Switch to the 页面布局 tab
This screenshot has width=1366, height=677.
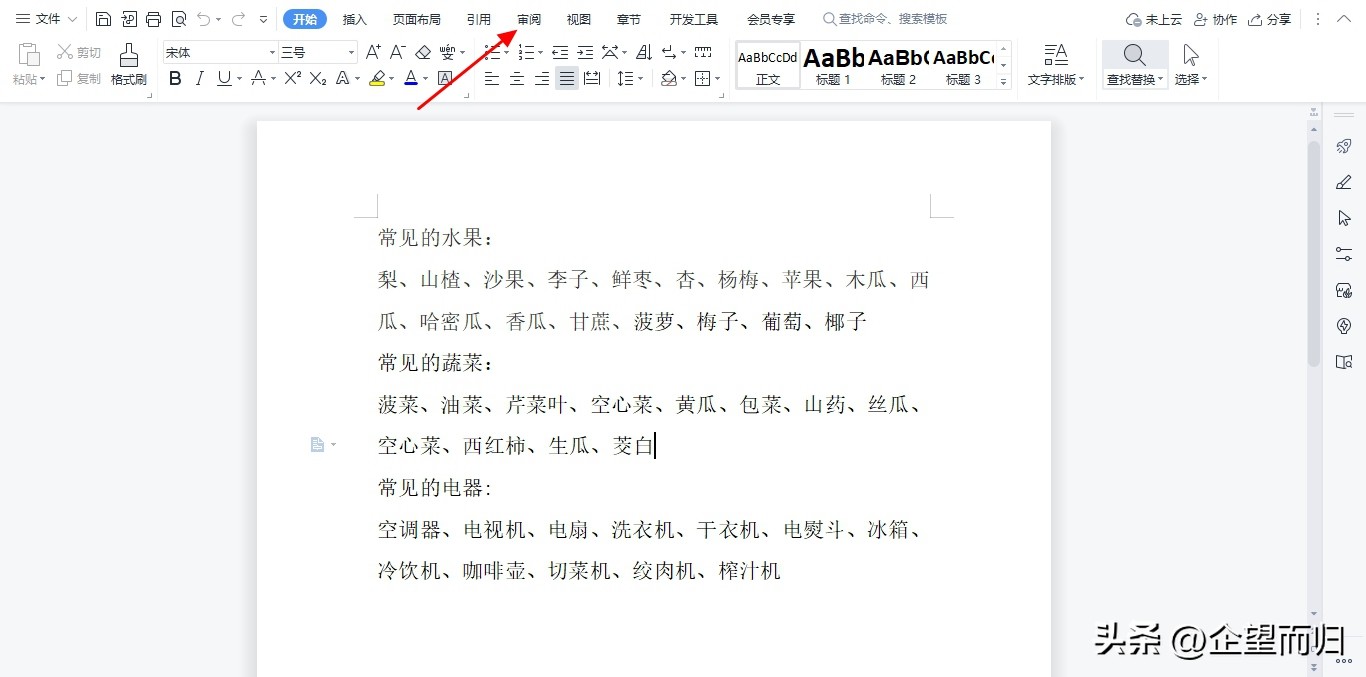pyautogui.click(x=416, y=19)
